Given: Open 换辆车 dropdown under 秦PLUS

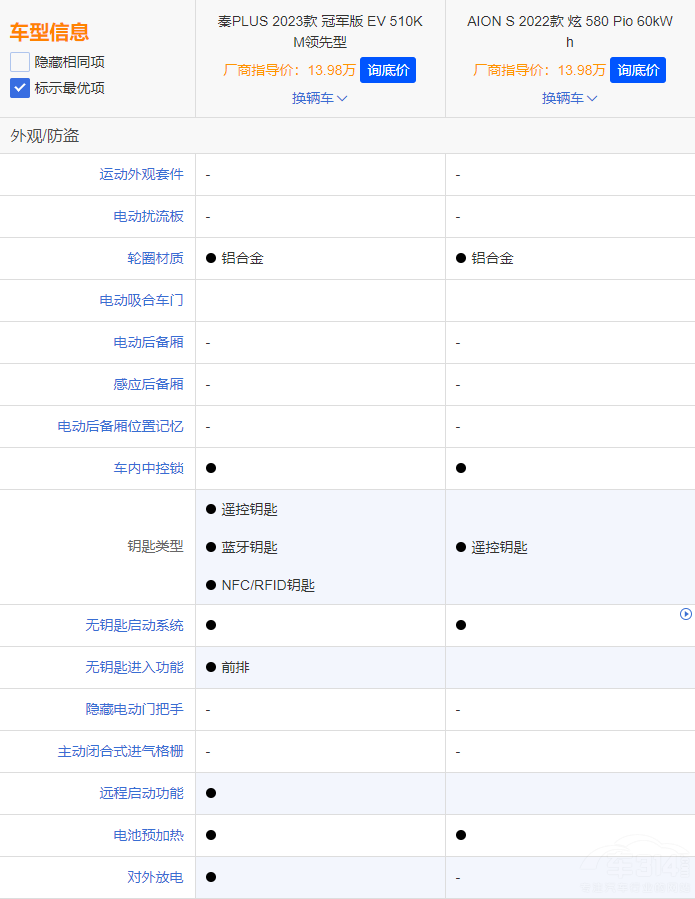Looking at the screenshot, I should point(319,98).
